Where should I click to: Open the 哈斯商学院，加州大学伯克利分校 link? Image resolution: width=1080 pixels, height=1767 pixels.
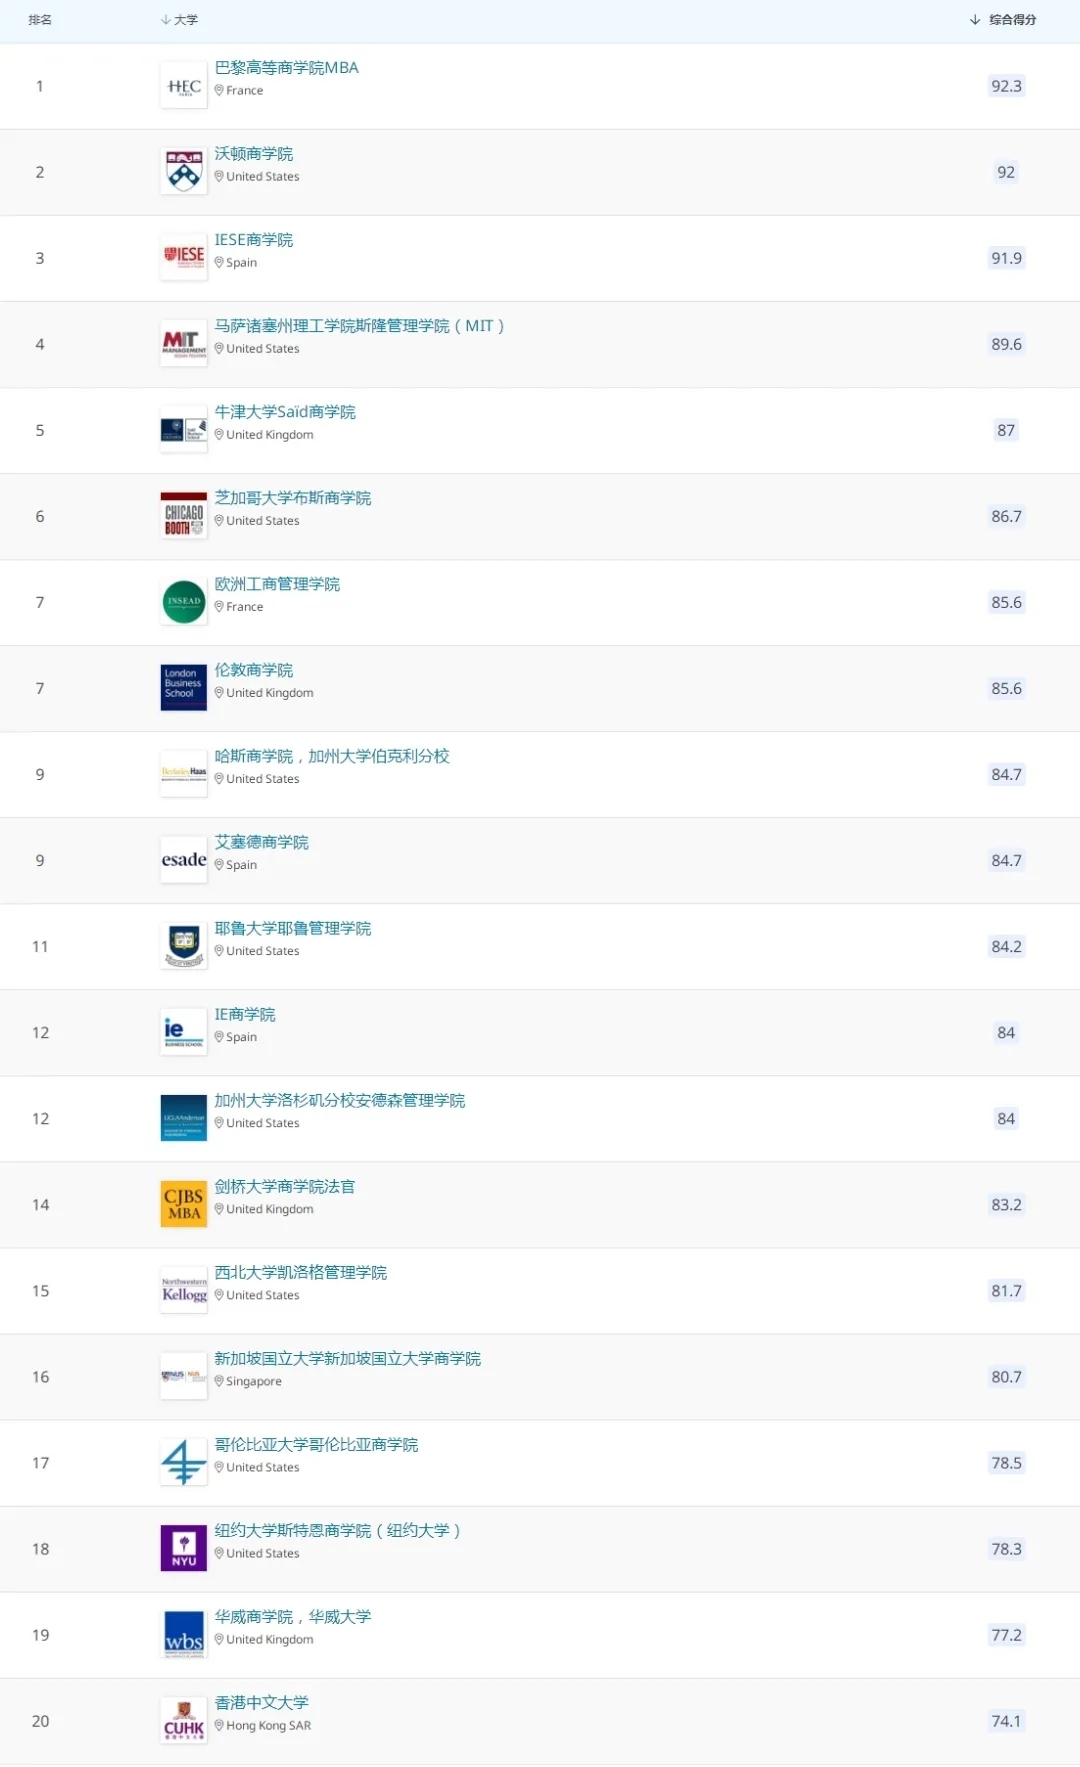click(332, 756)
